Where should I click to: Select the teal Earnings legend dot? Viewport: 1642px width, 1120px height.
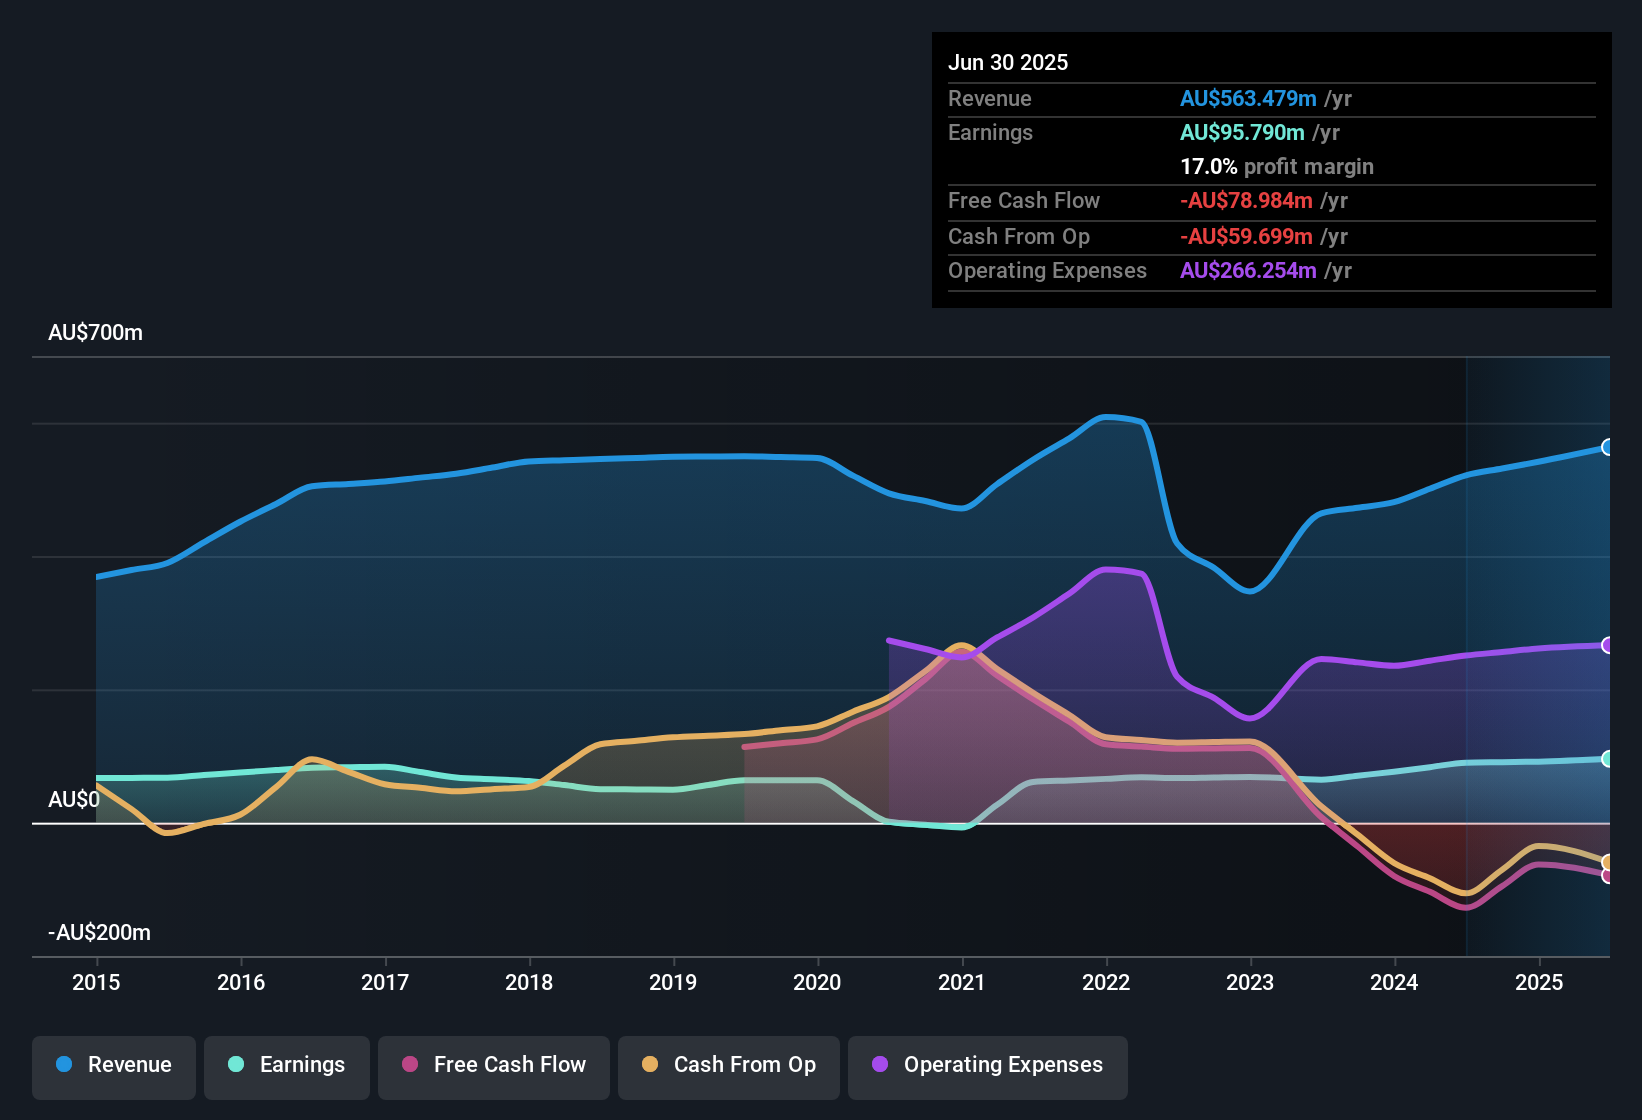coord(235,1065)
